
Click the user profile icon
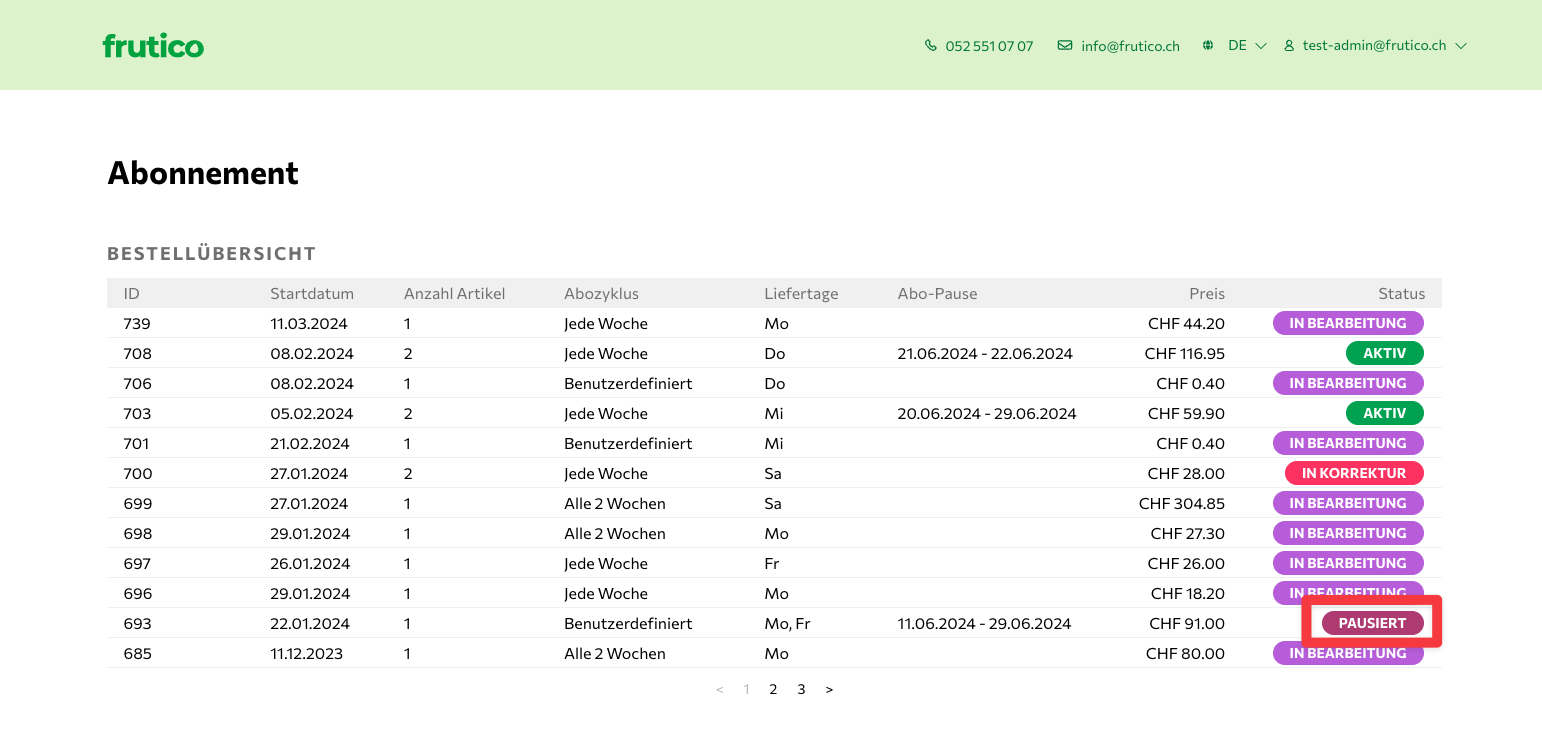point(1289,46)
